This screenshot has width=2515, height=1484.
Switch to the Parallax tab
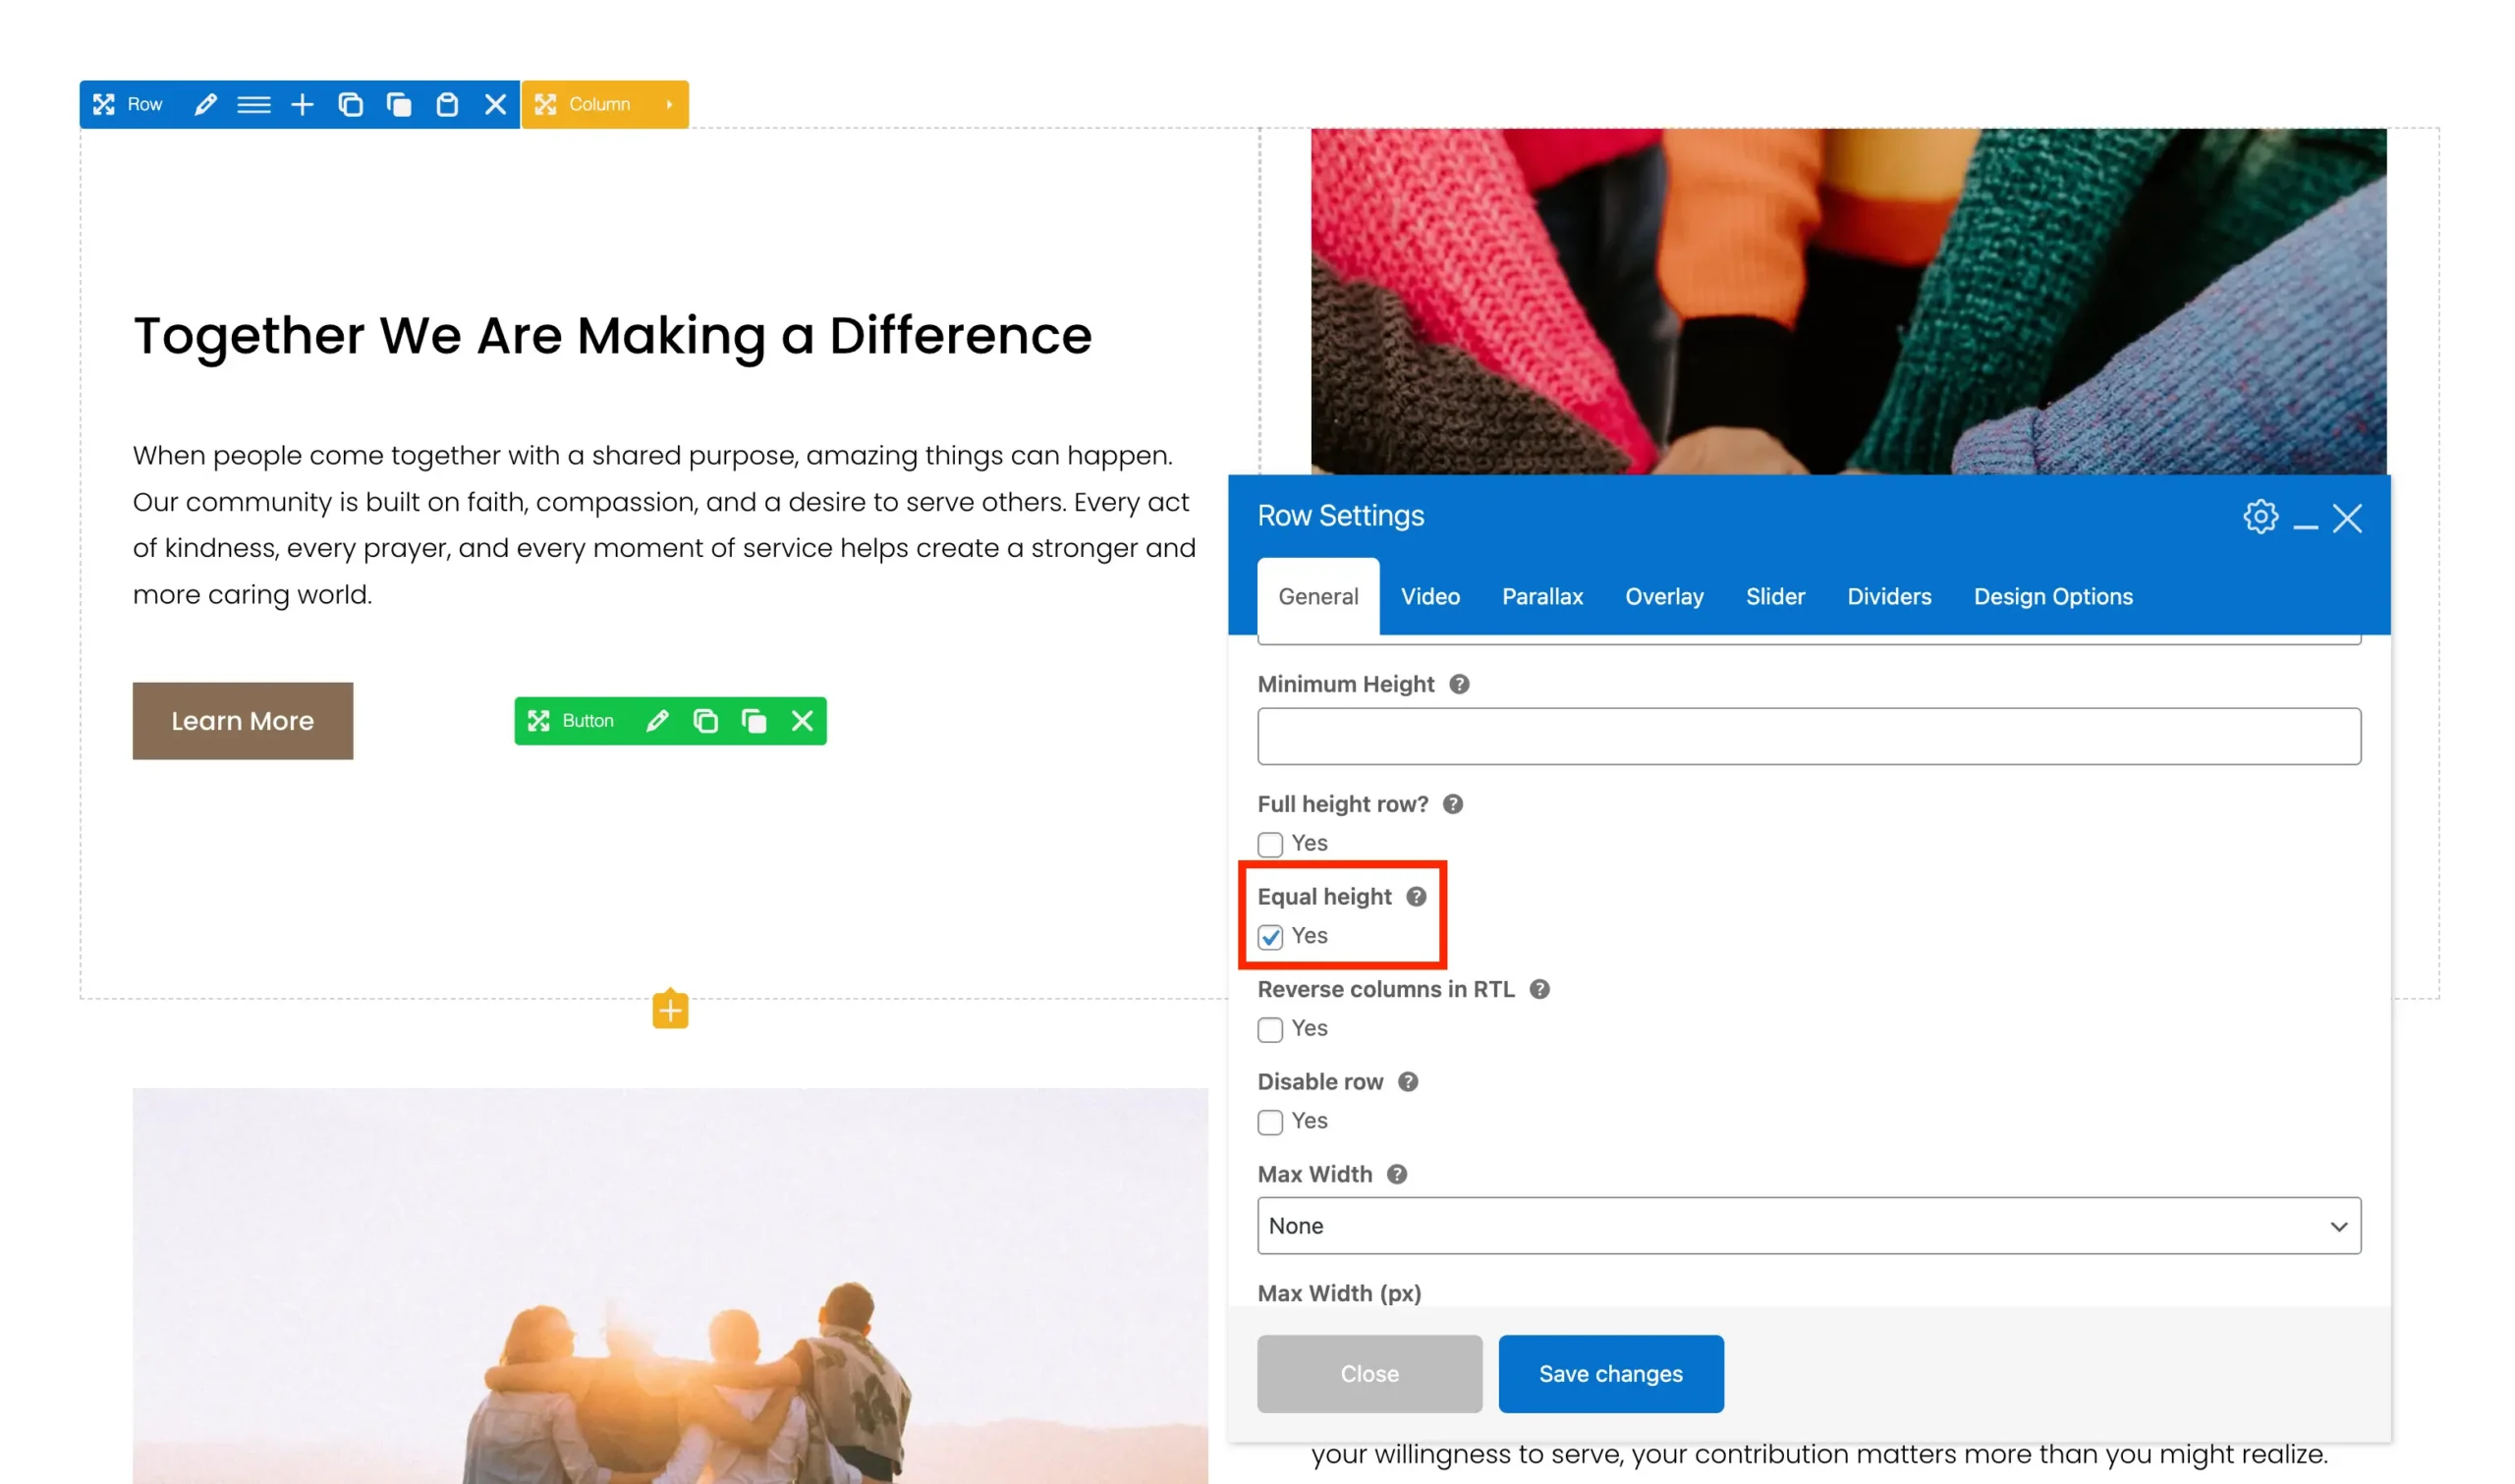pyautogui.click(x=1542, y=597)
